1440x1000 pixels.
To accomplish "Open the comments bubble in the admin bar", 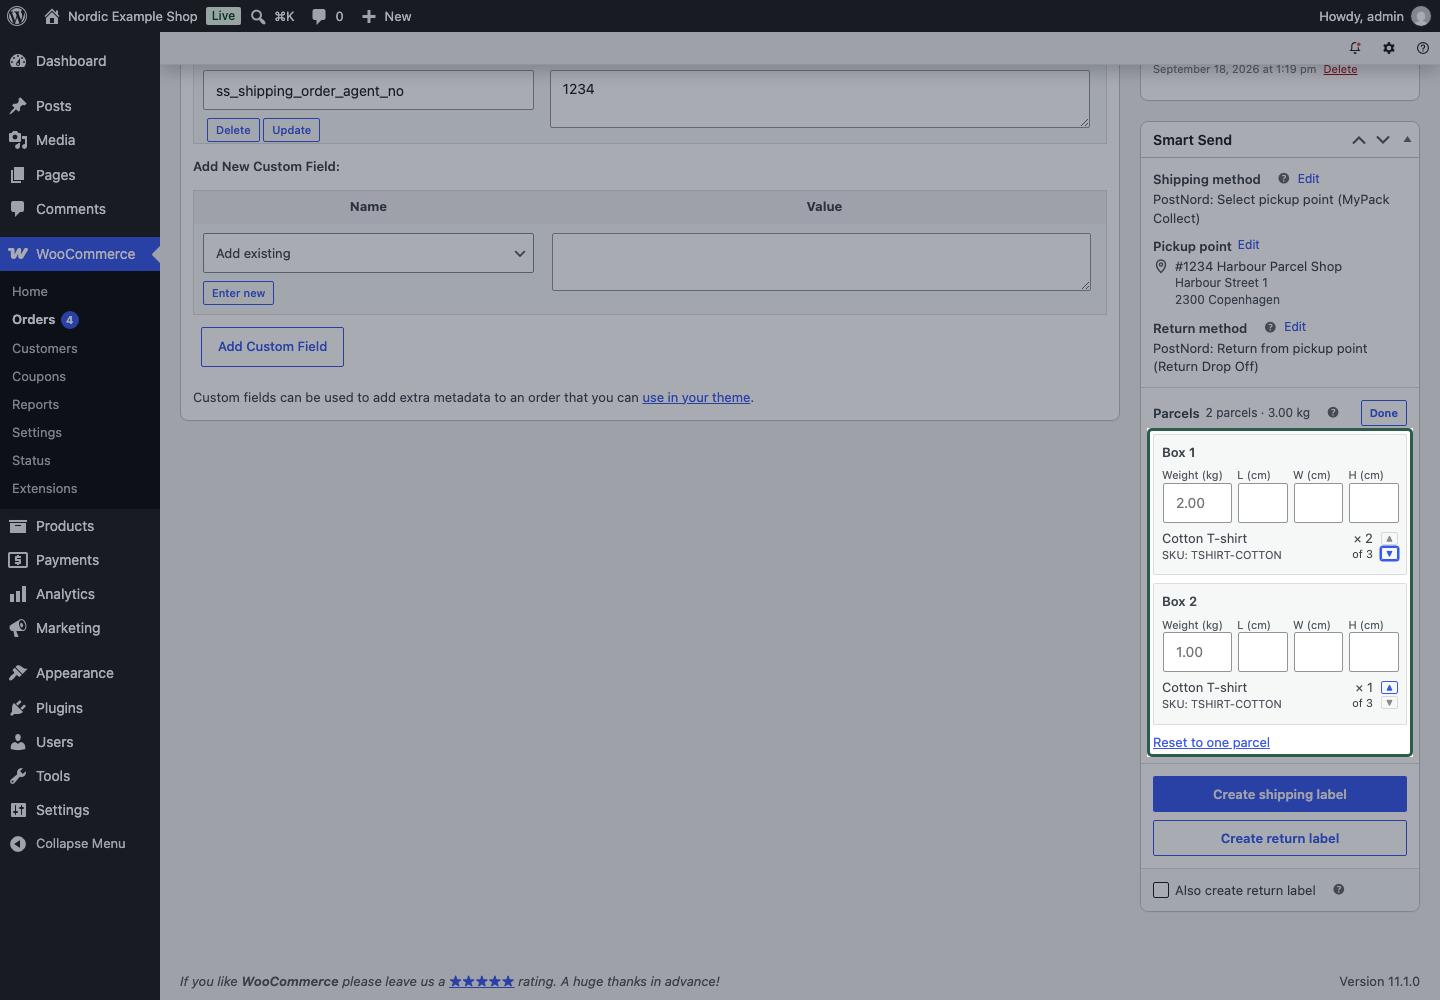I will (319, 16).
